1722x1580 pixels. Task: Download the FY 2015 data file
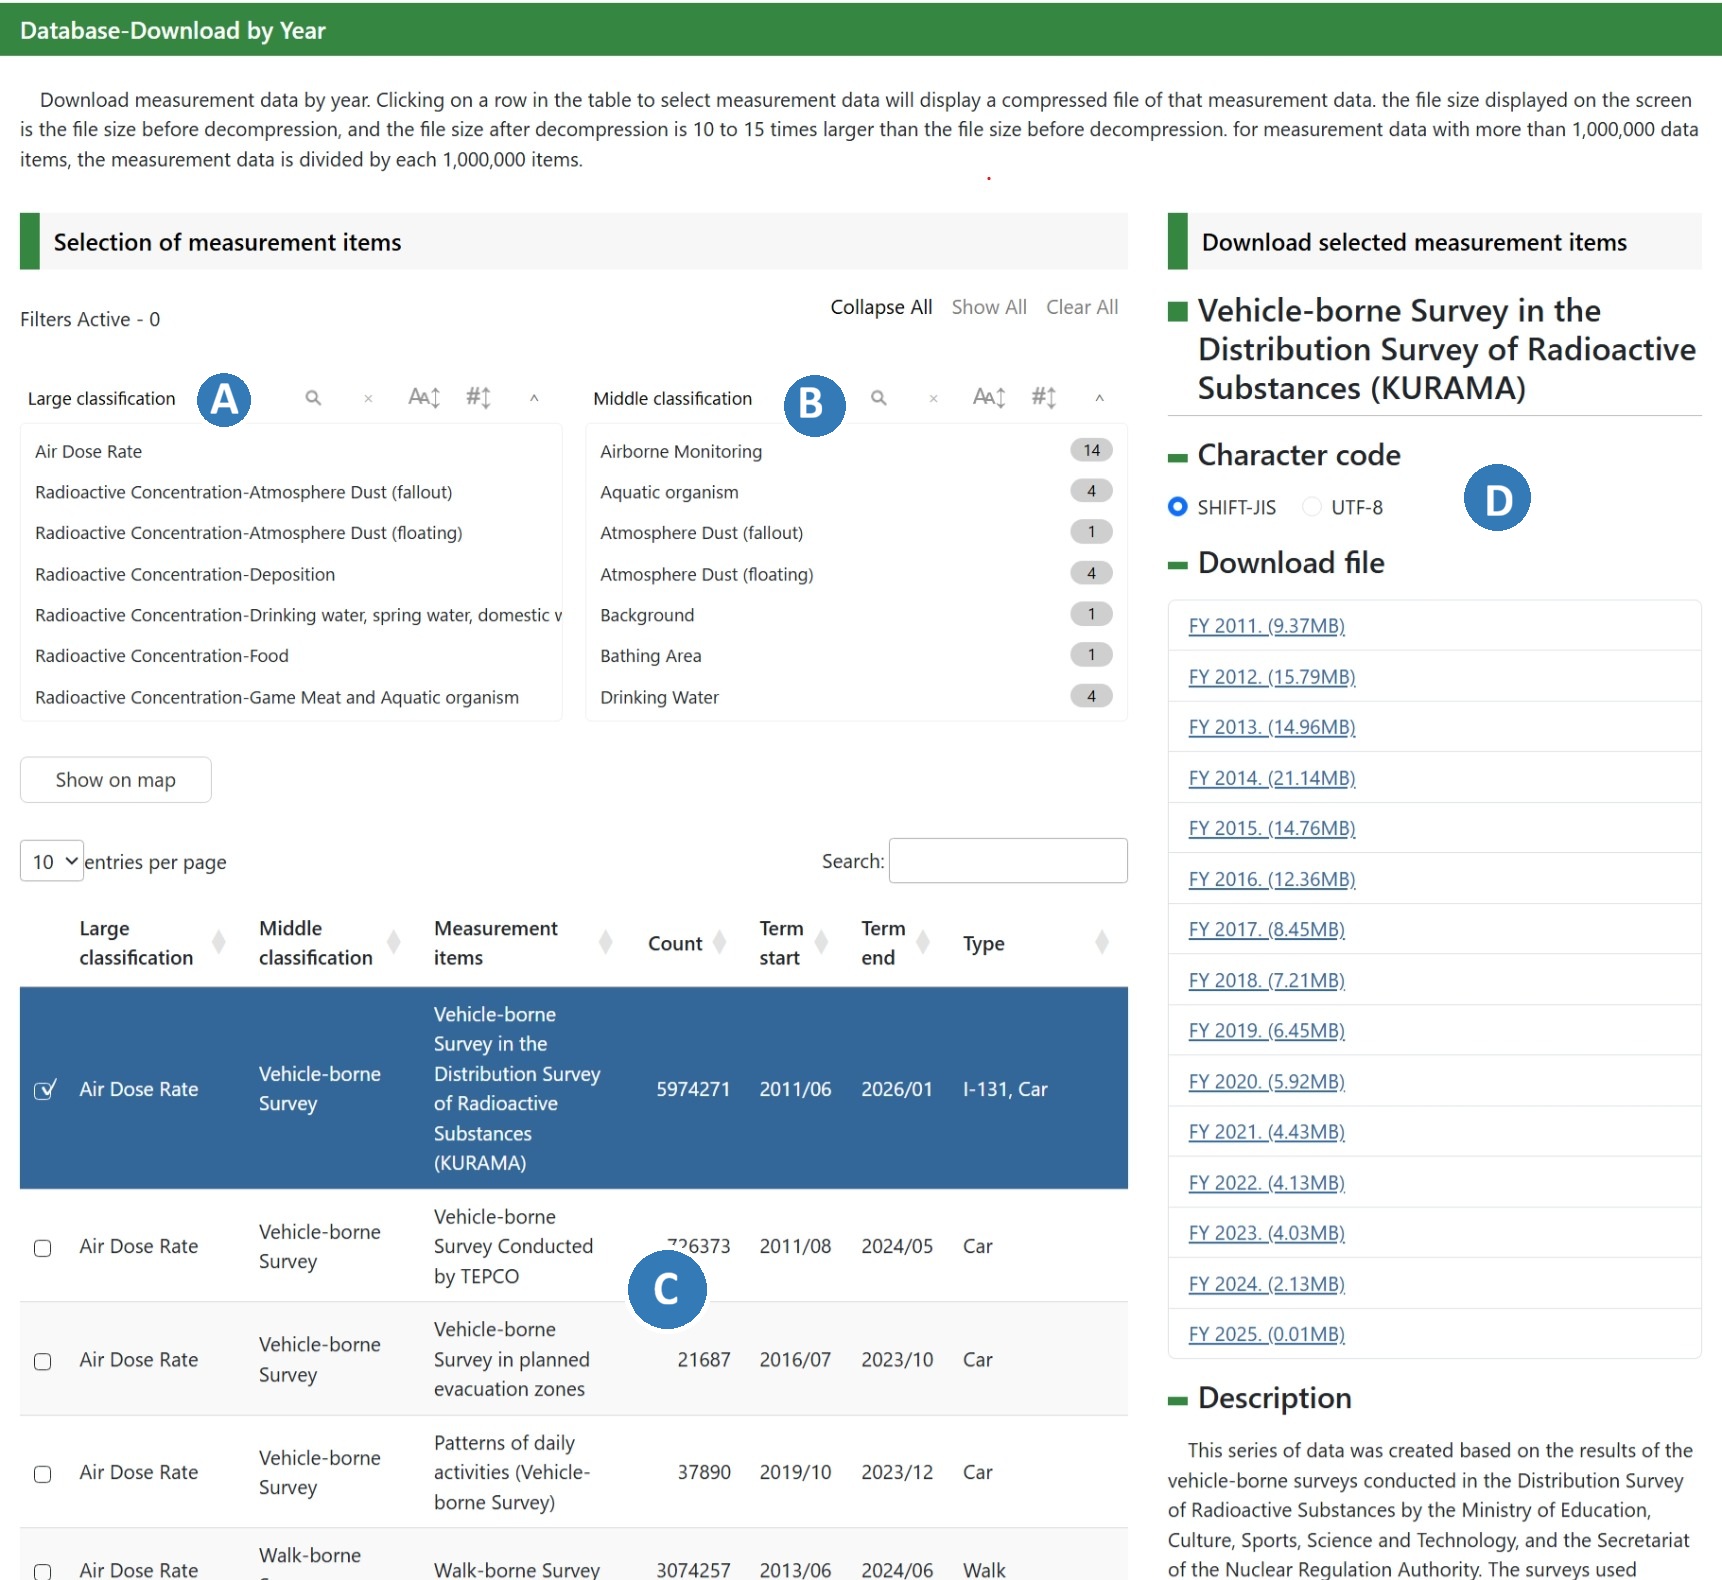coord(1270,828)
